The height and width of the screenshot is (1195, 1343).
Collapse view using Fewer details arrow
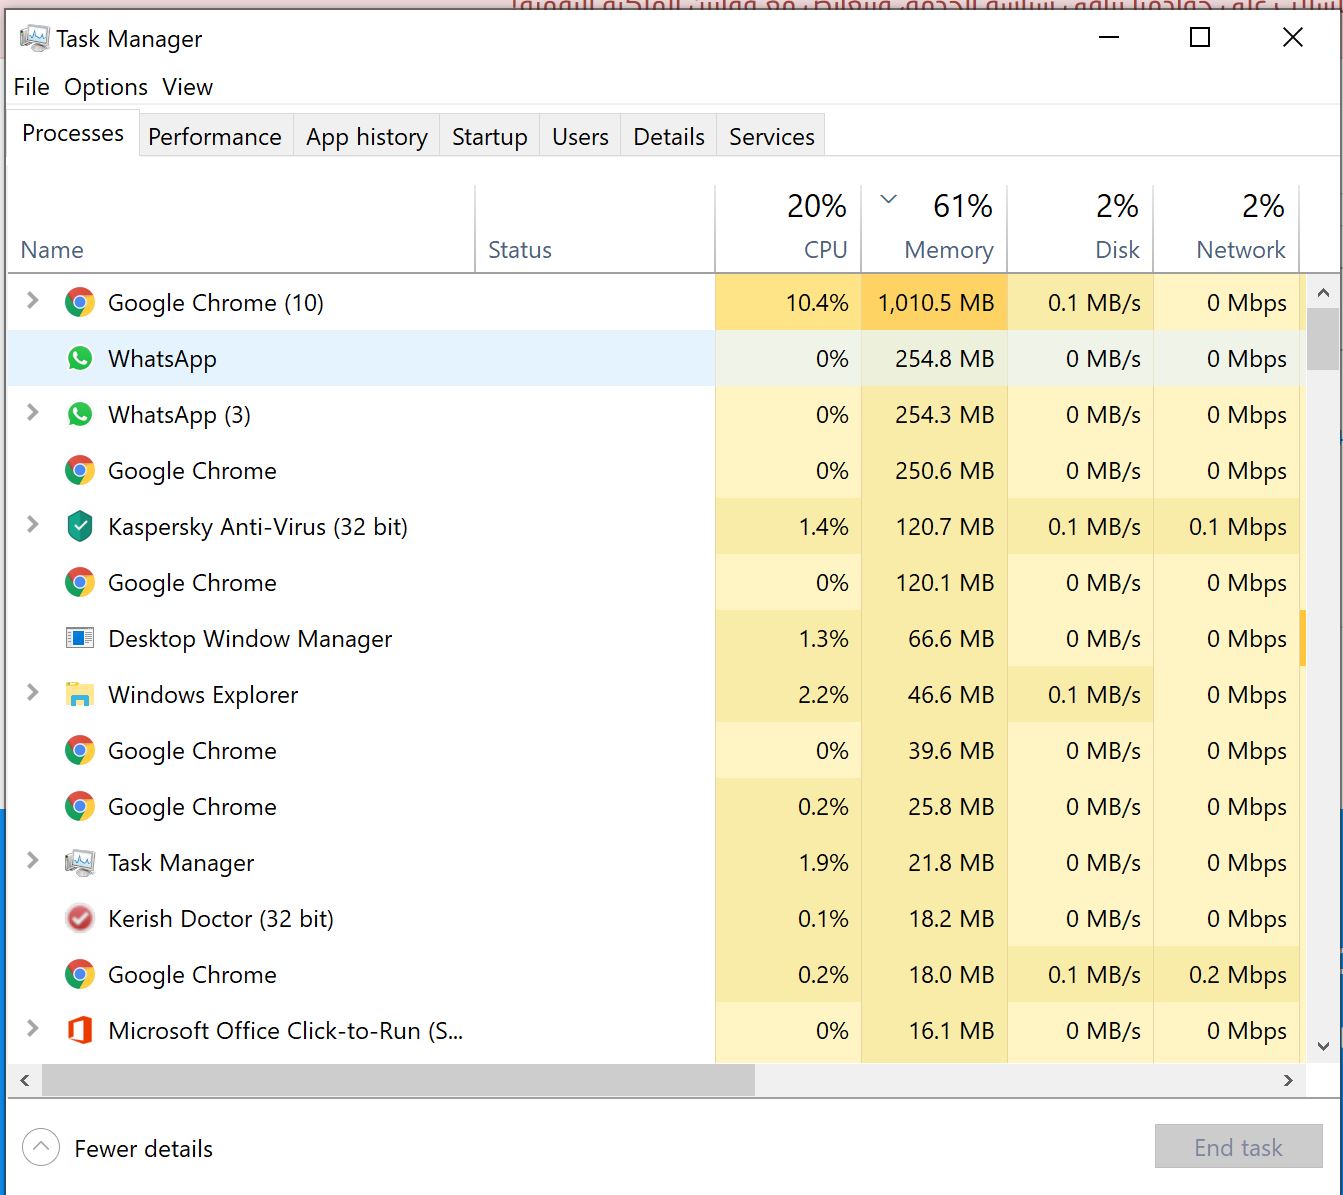pos(40,1148)
